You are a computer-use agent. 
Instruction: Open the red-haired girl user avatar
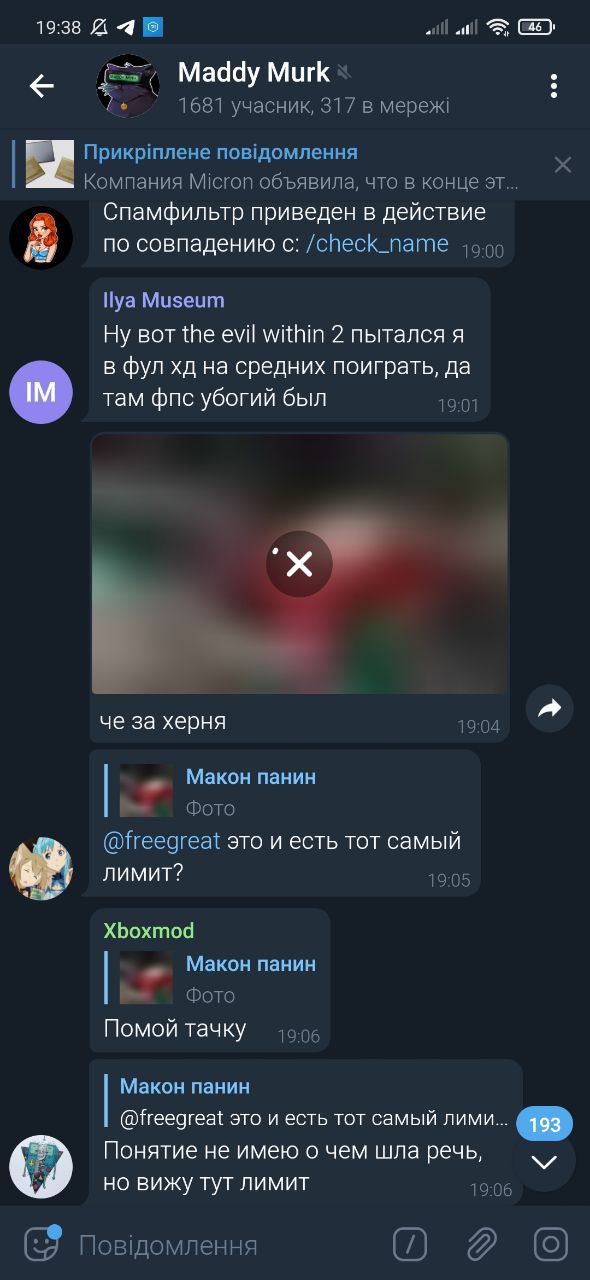click(41, 238)
